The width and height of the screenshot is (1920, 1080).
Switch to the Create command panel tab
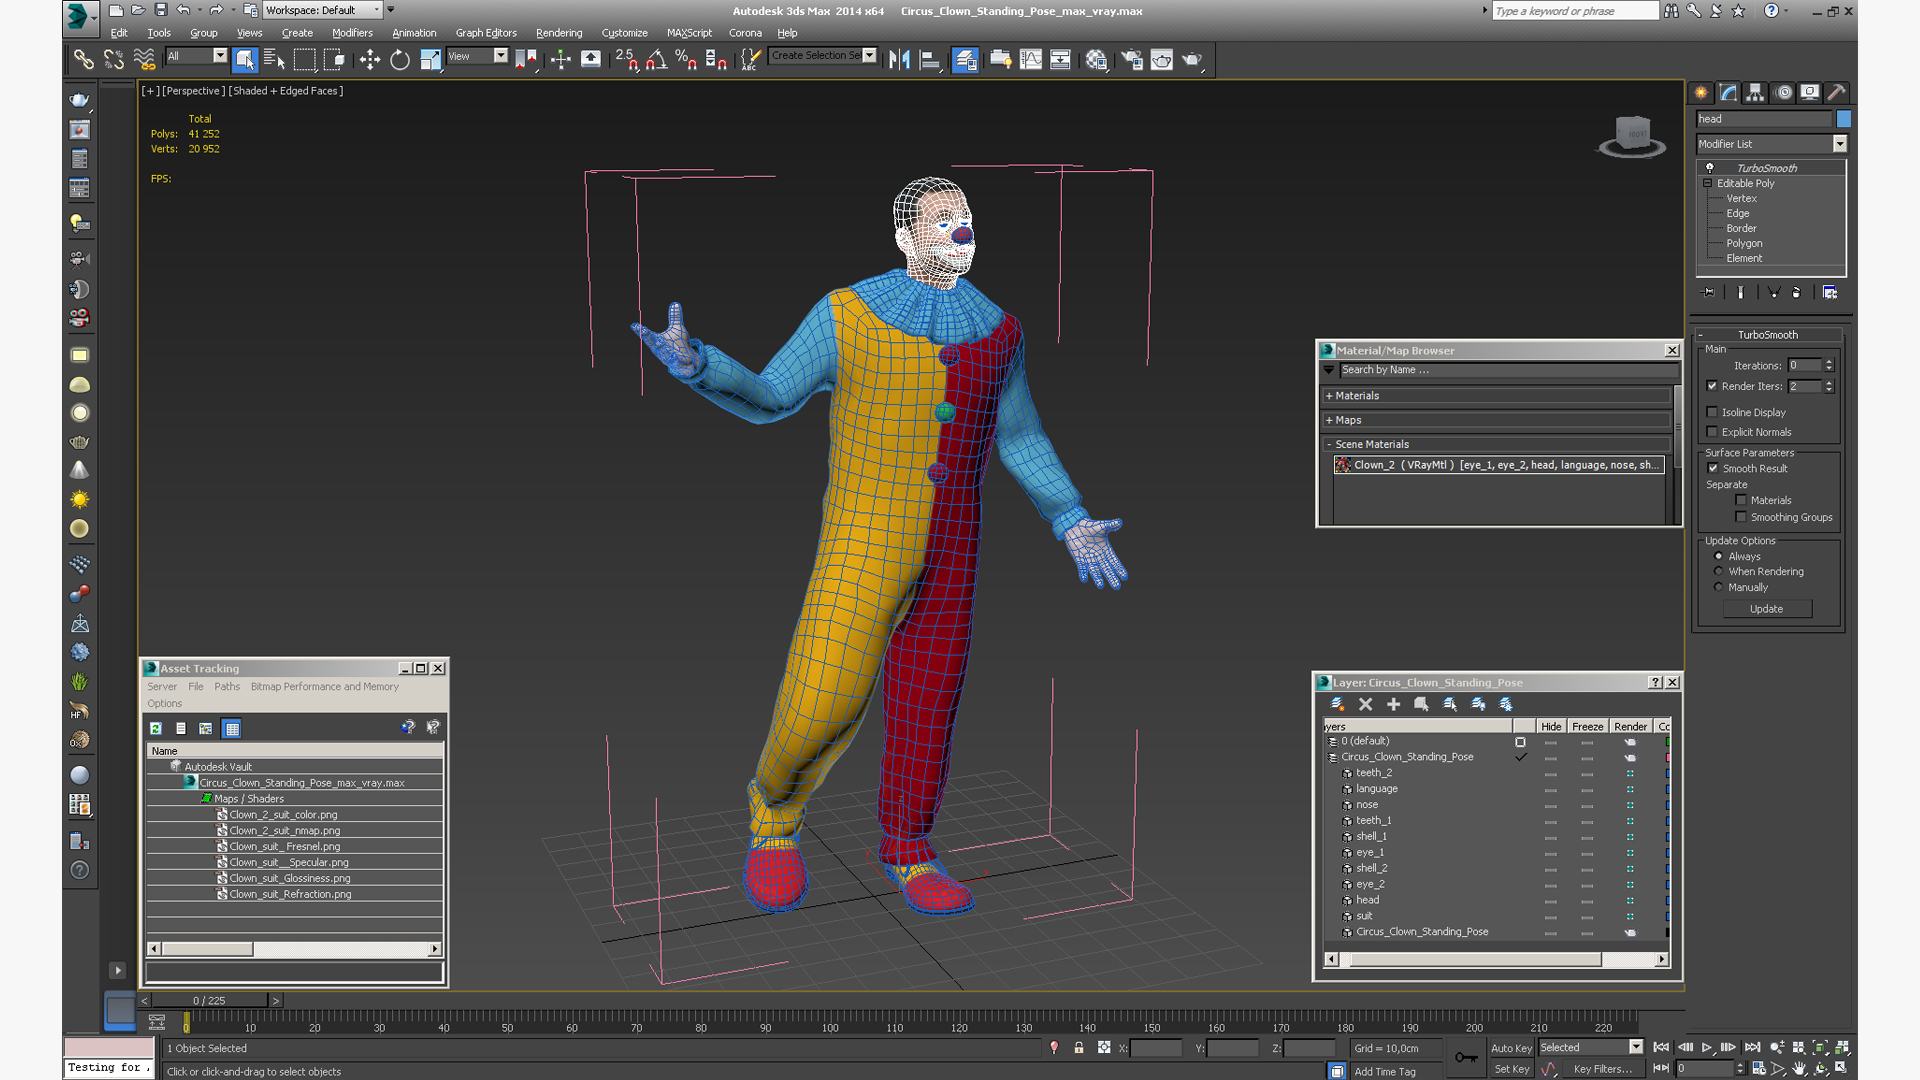tap(1701, 92)
